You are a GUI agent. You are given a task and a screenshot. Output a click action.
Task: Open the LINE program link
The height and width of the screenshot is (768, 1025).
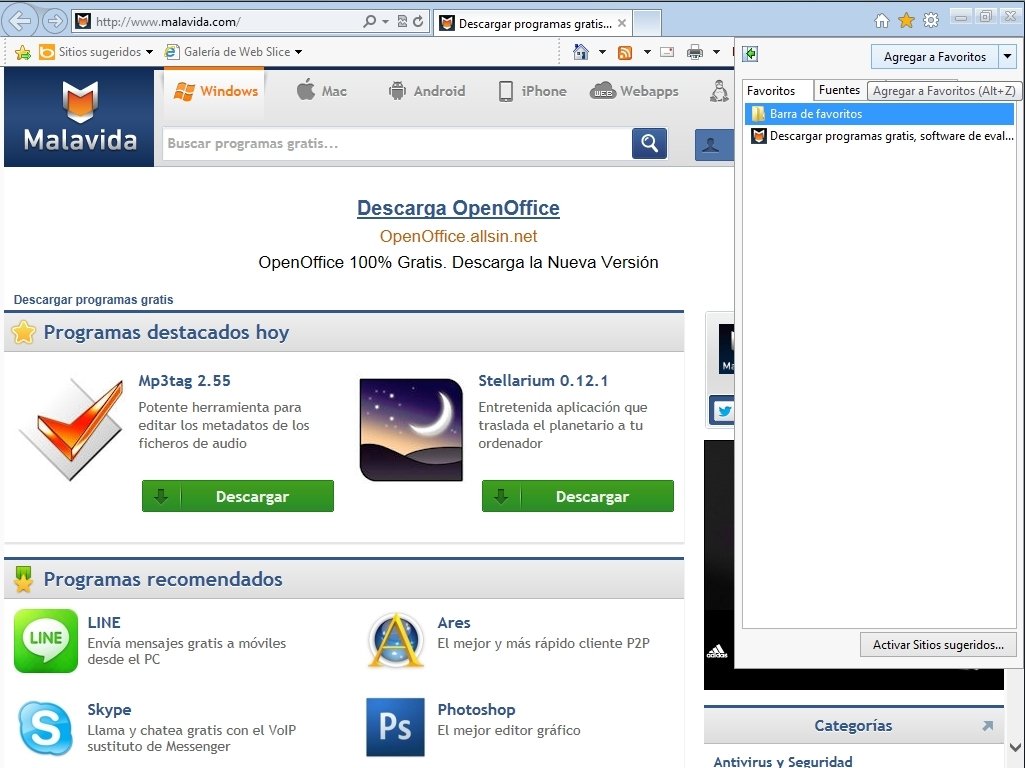104,622
